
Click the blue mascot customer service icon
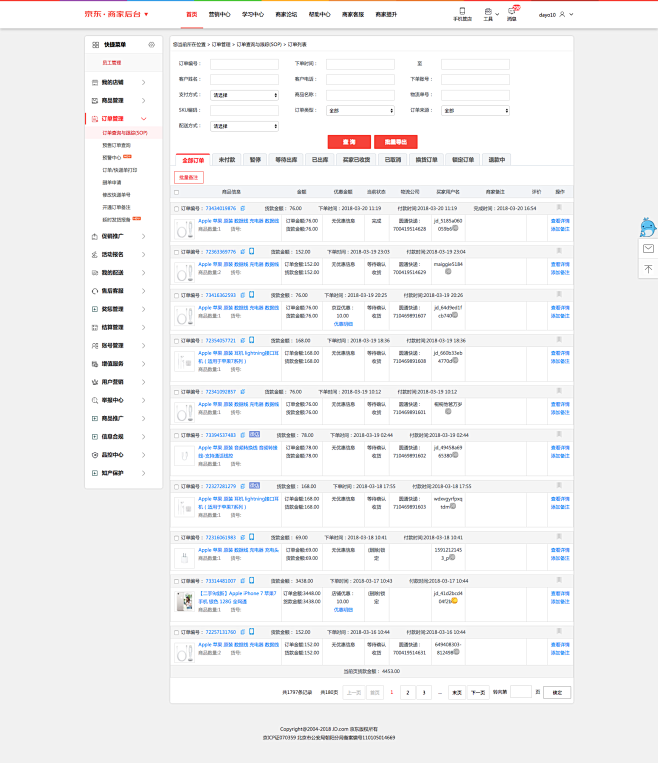point(648,227)
